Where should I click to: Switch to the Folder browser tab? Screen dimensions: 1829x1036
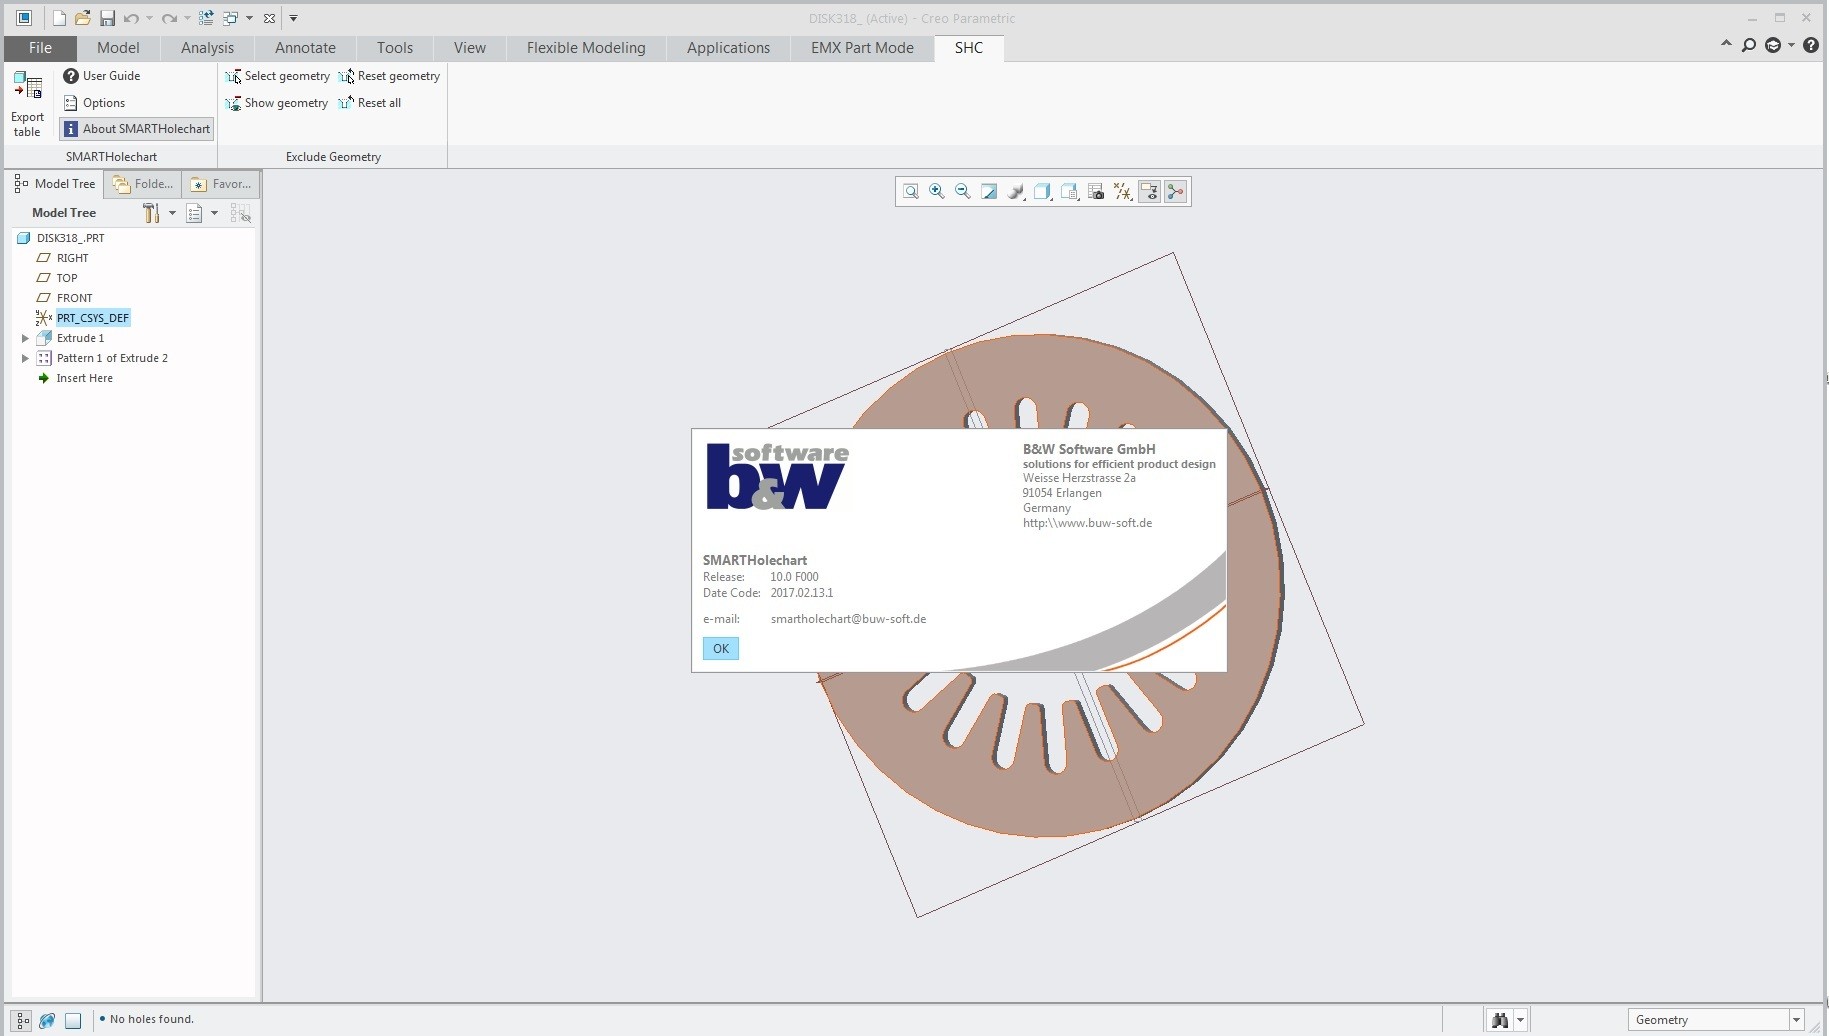(x=143, y=184)
